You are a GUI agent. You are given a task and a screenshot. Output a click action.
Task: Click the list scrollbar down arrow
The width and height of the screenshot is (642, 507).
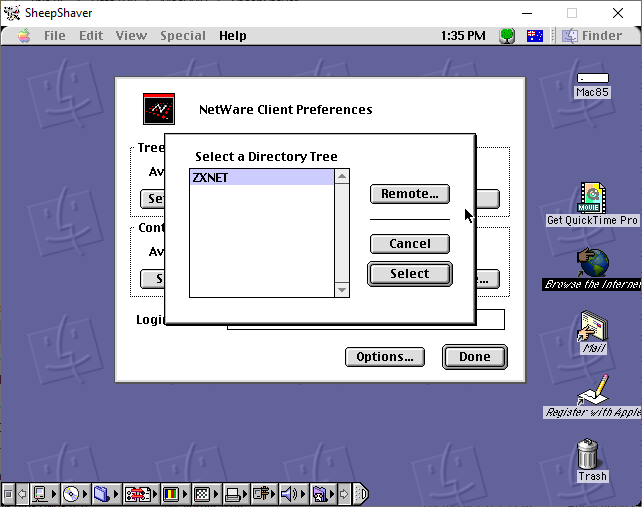342,290
